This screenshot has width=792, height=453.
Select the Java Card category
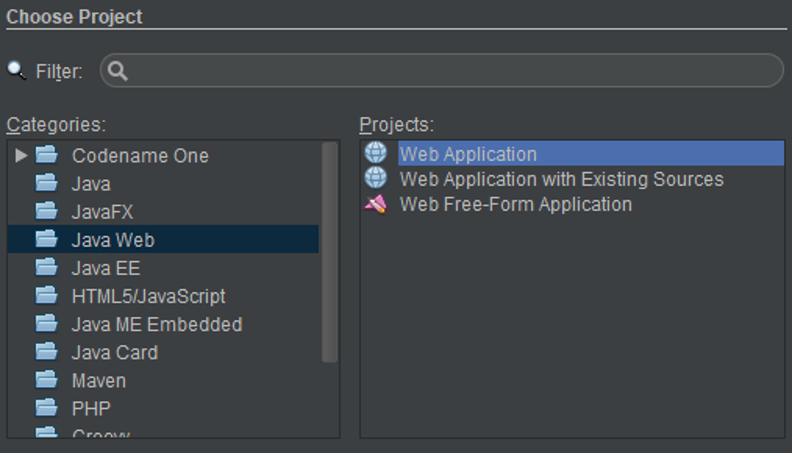(114, 352)
